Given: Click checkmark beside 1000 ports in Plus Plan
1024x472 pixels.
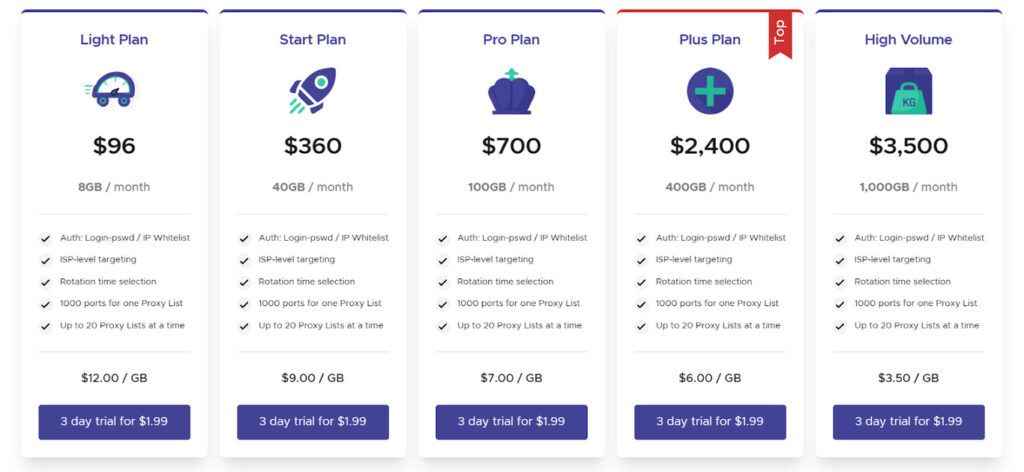Looking at the screenshot, I should [641, 304].
